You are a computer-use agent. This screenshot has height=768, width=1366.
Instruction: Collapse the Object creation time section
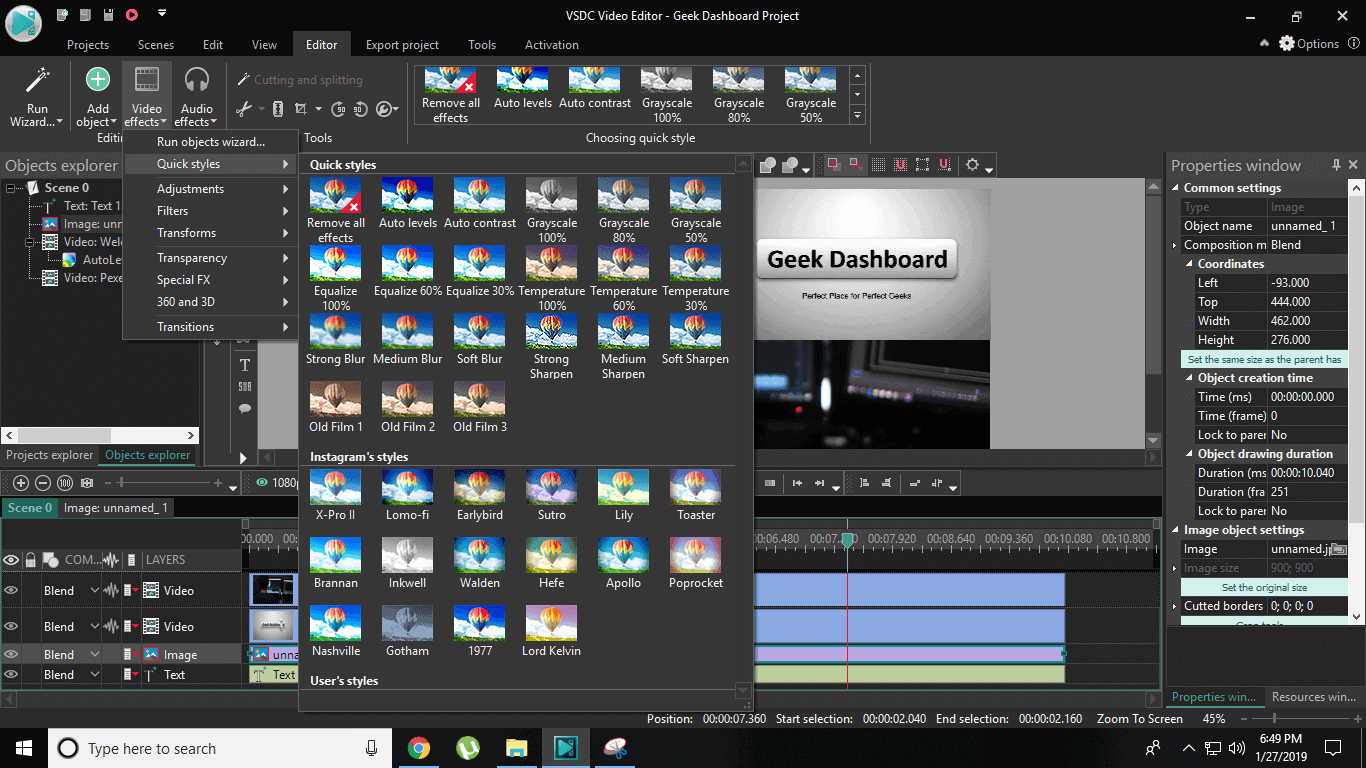point(1189,378)
